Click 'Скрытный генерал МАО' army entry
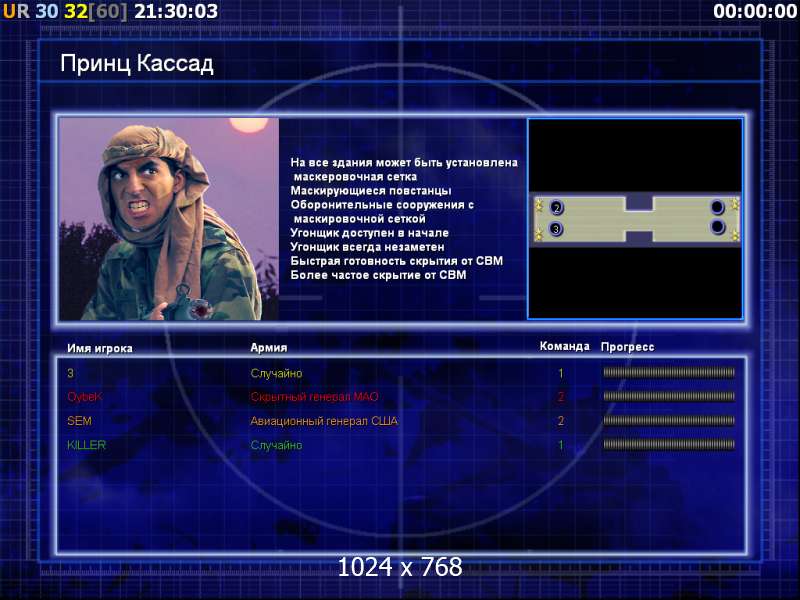 point(314,397)
